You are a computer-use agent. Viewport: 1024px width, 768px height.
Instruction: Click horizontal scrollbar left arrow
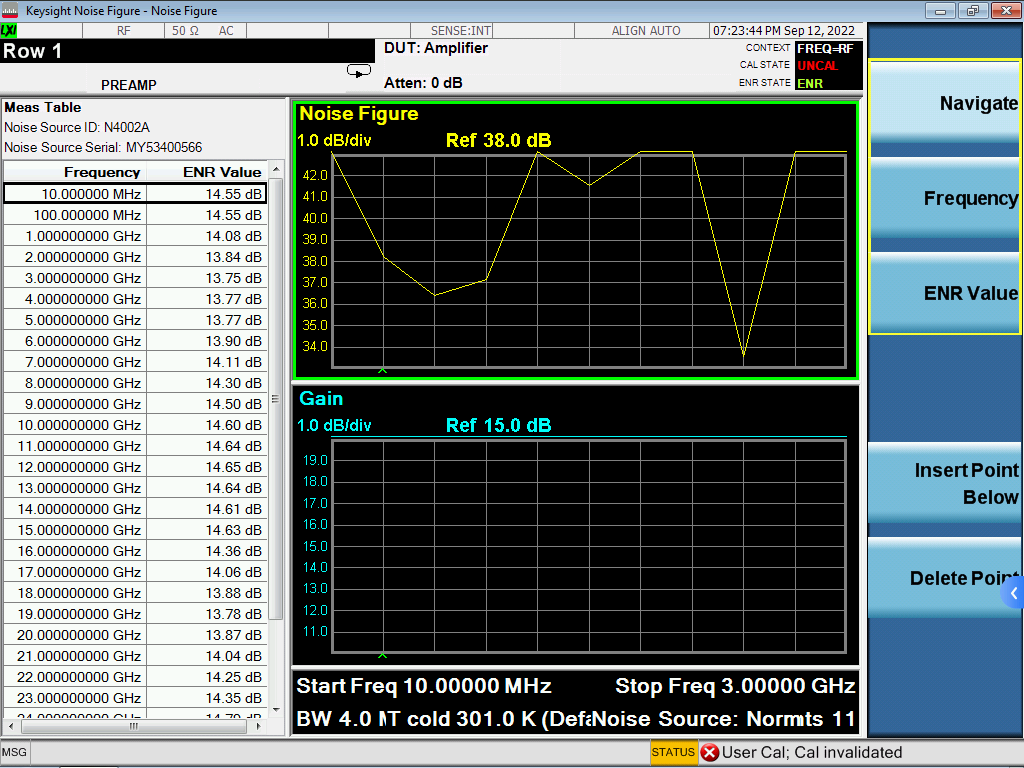click(x=10, y=726)
